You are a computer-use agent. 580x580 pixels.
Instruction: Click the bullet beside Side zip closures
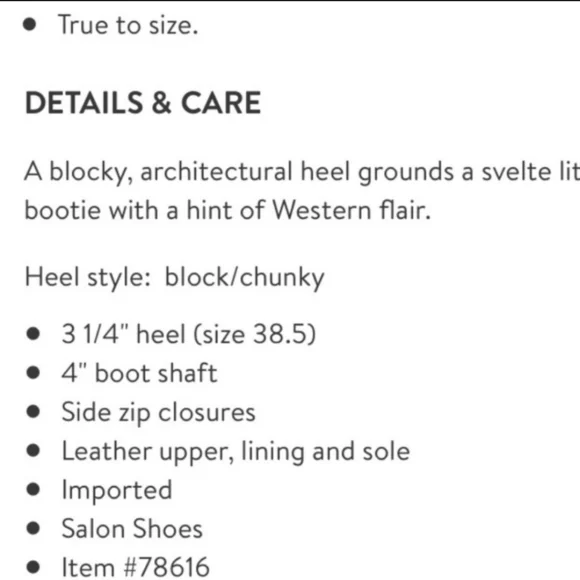pyautogui.click(x=33, y=412)
